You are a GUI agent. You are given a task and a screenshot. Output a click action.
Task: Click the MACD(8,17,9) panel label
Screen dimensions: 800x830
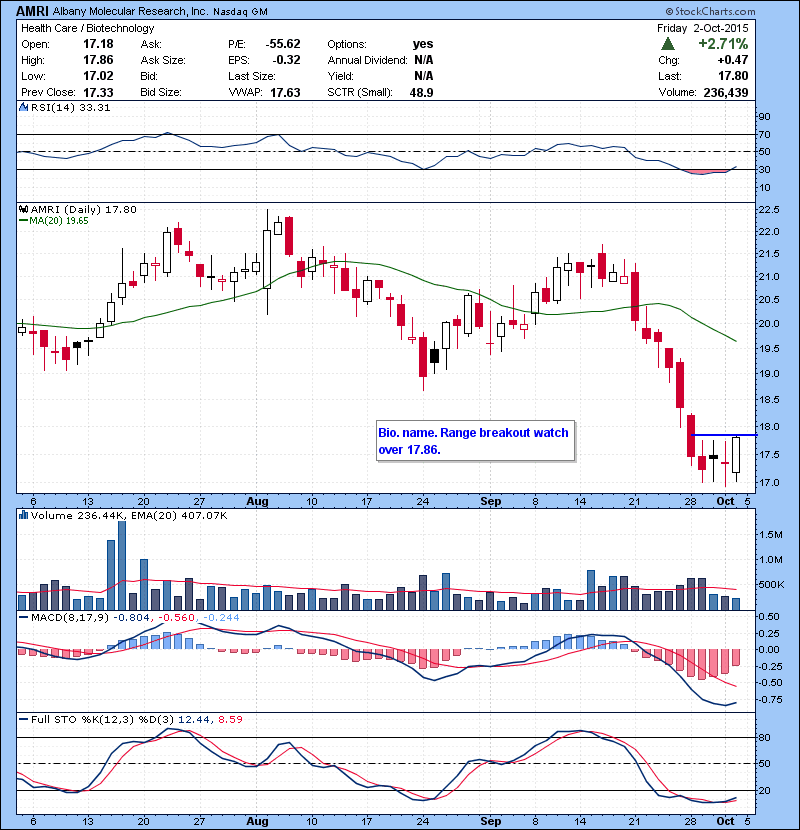coord(70,617)
